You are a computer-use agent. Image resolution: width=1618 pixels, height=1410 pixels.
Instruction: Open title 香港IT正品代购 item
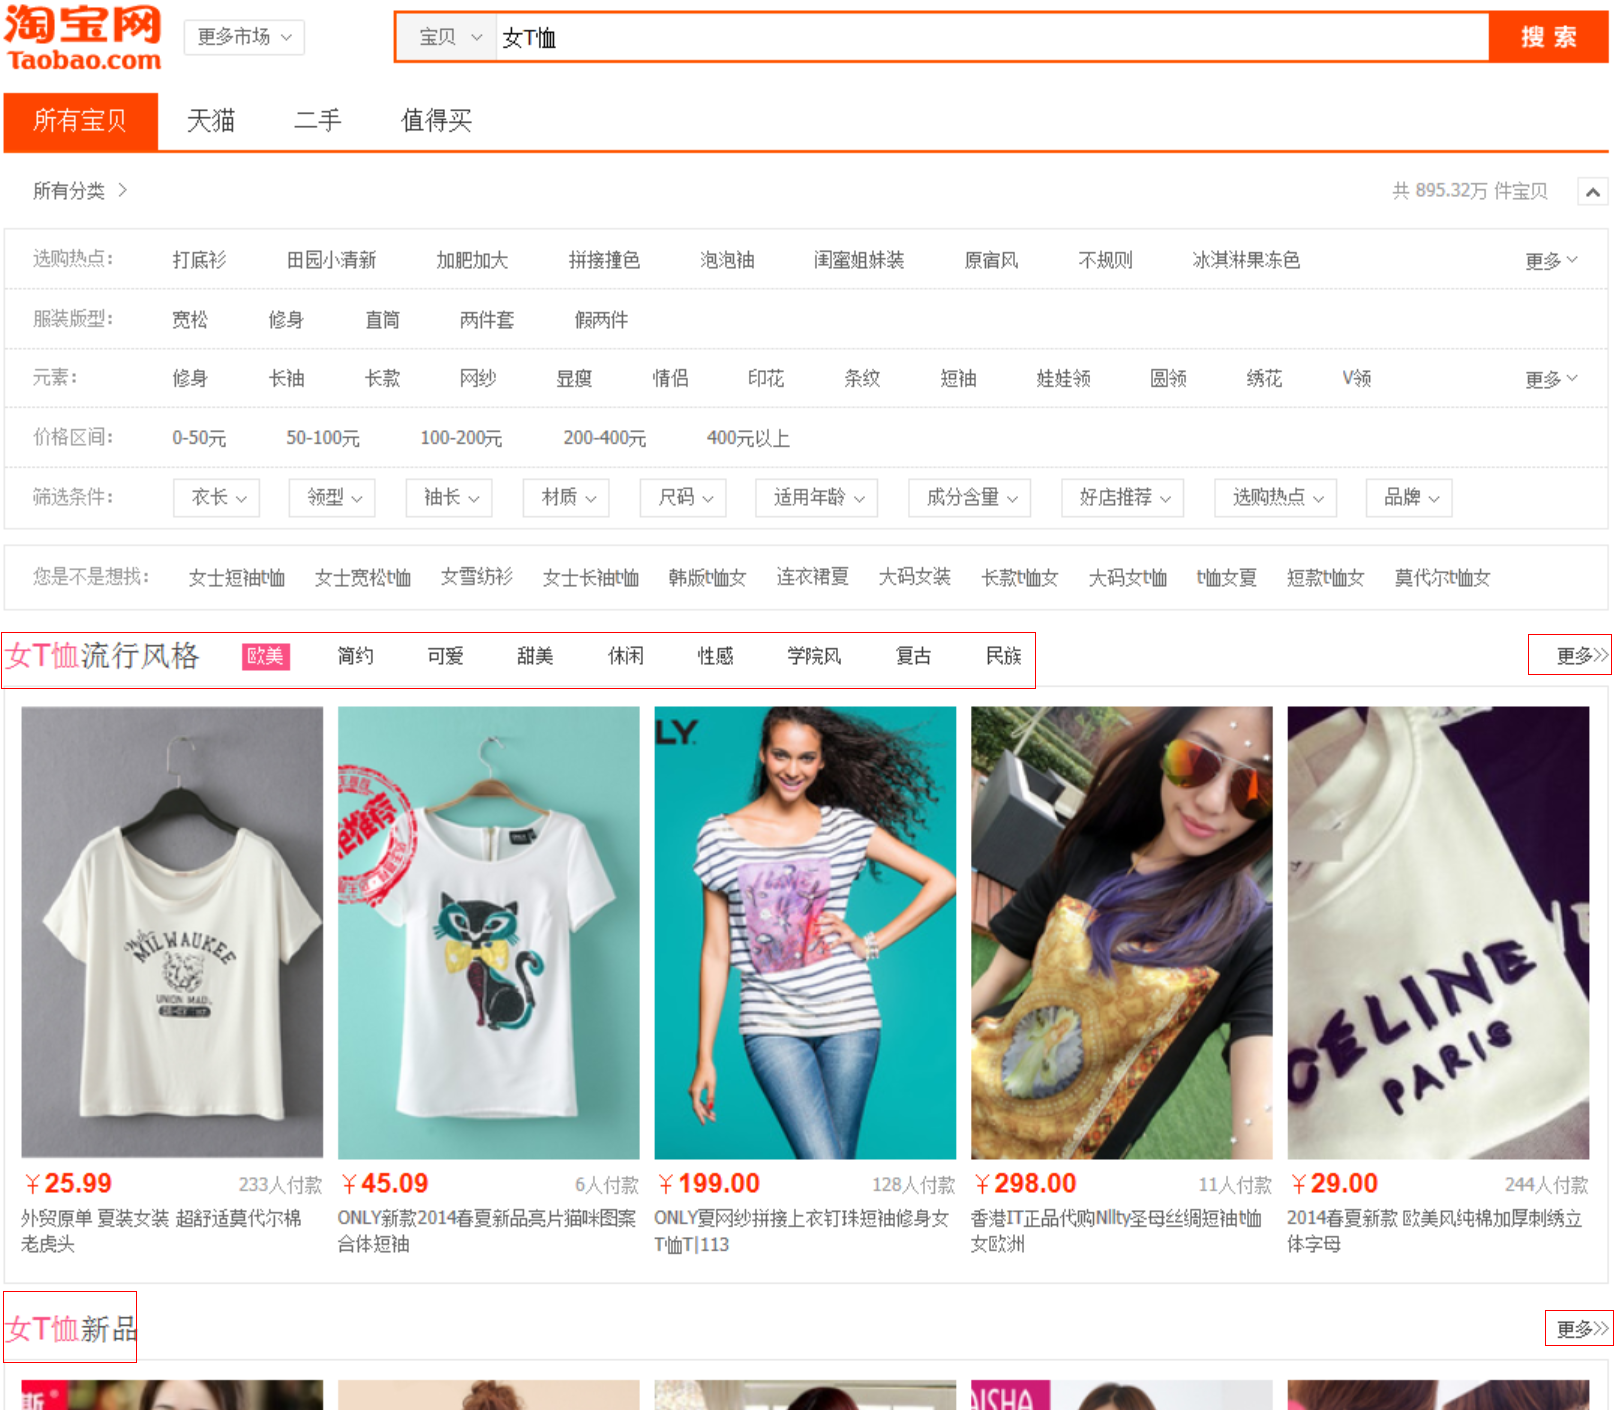pyautogui.click(x=1116, y=1231)
